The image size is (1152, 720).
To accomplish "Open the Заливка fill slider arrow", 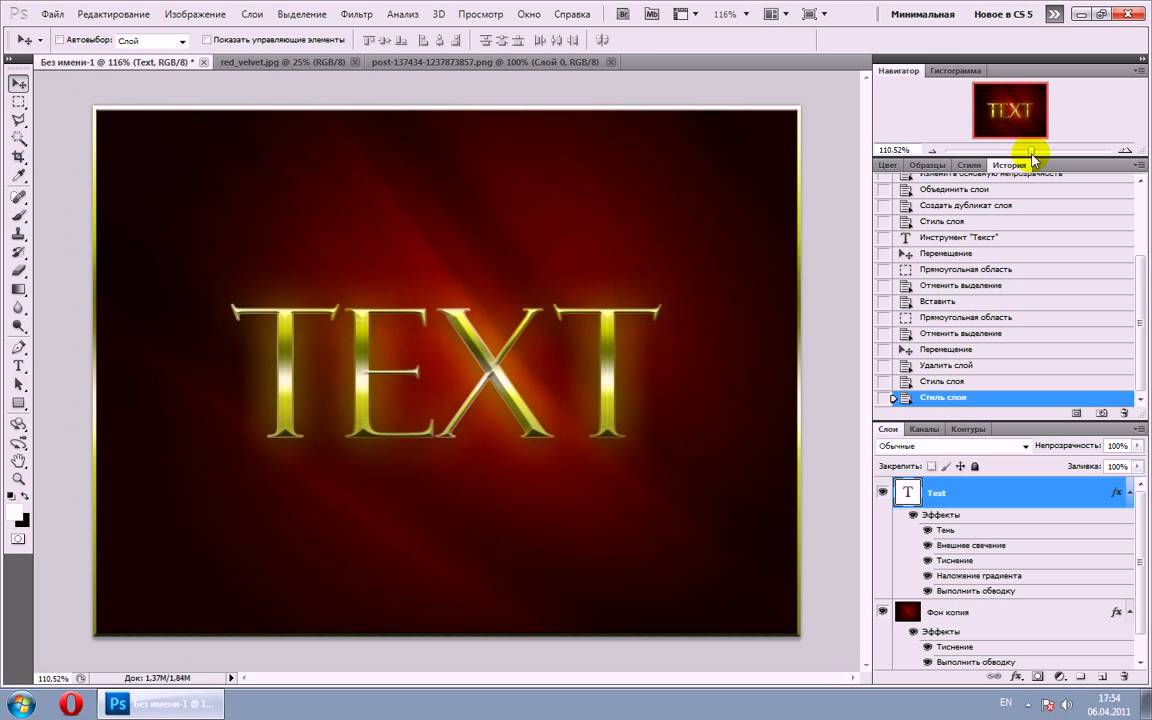I will [x=1138, y=467].
